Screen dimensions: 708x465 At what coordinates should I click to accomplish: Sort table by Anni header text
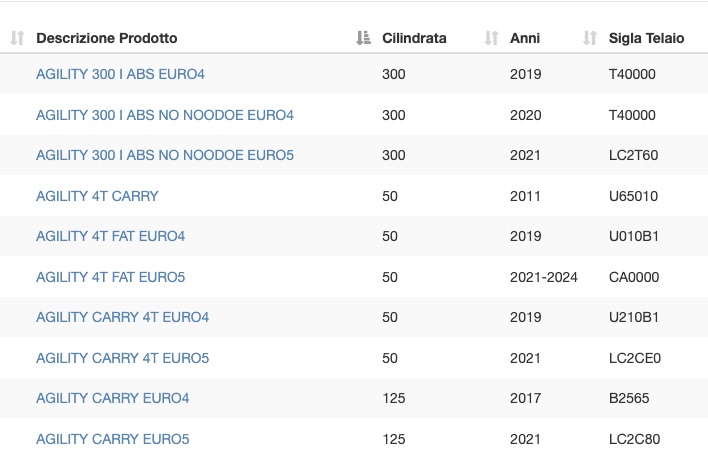coord(525,38)
